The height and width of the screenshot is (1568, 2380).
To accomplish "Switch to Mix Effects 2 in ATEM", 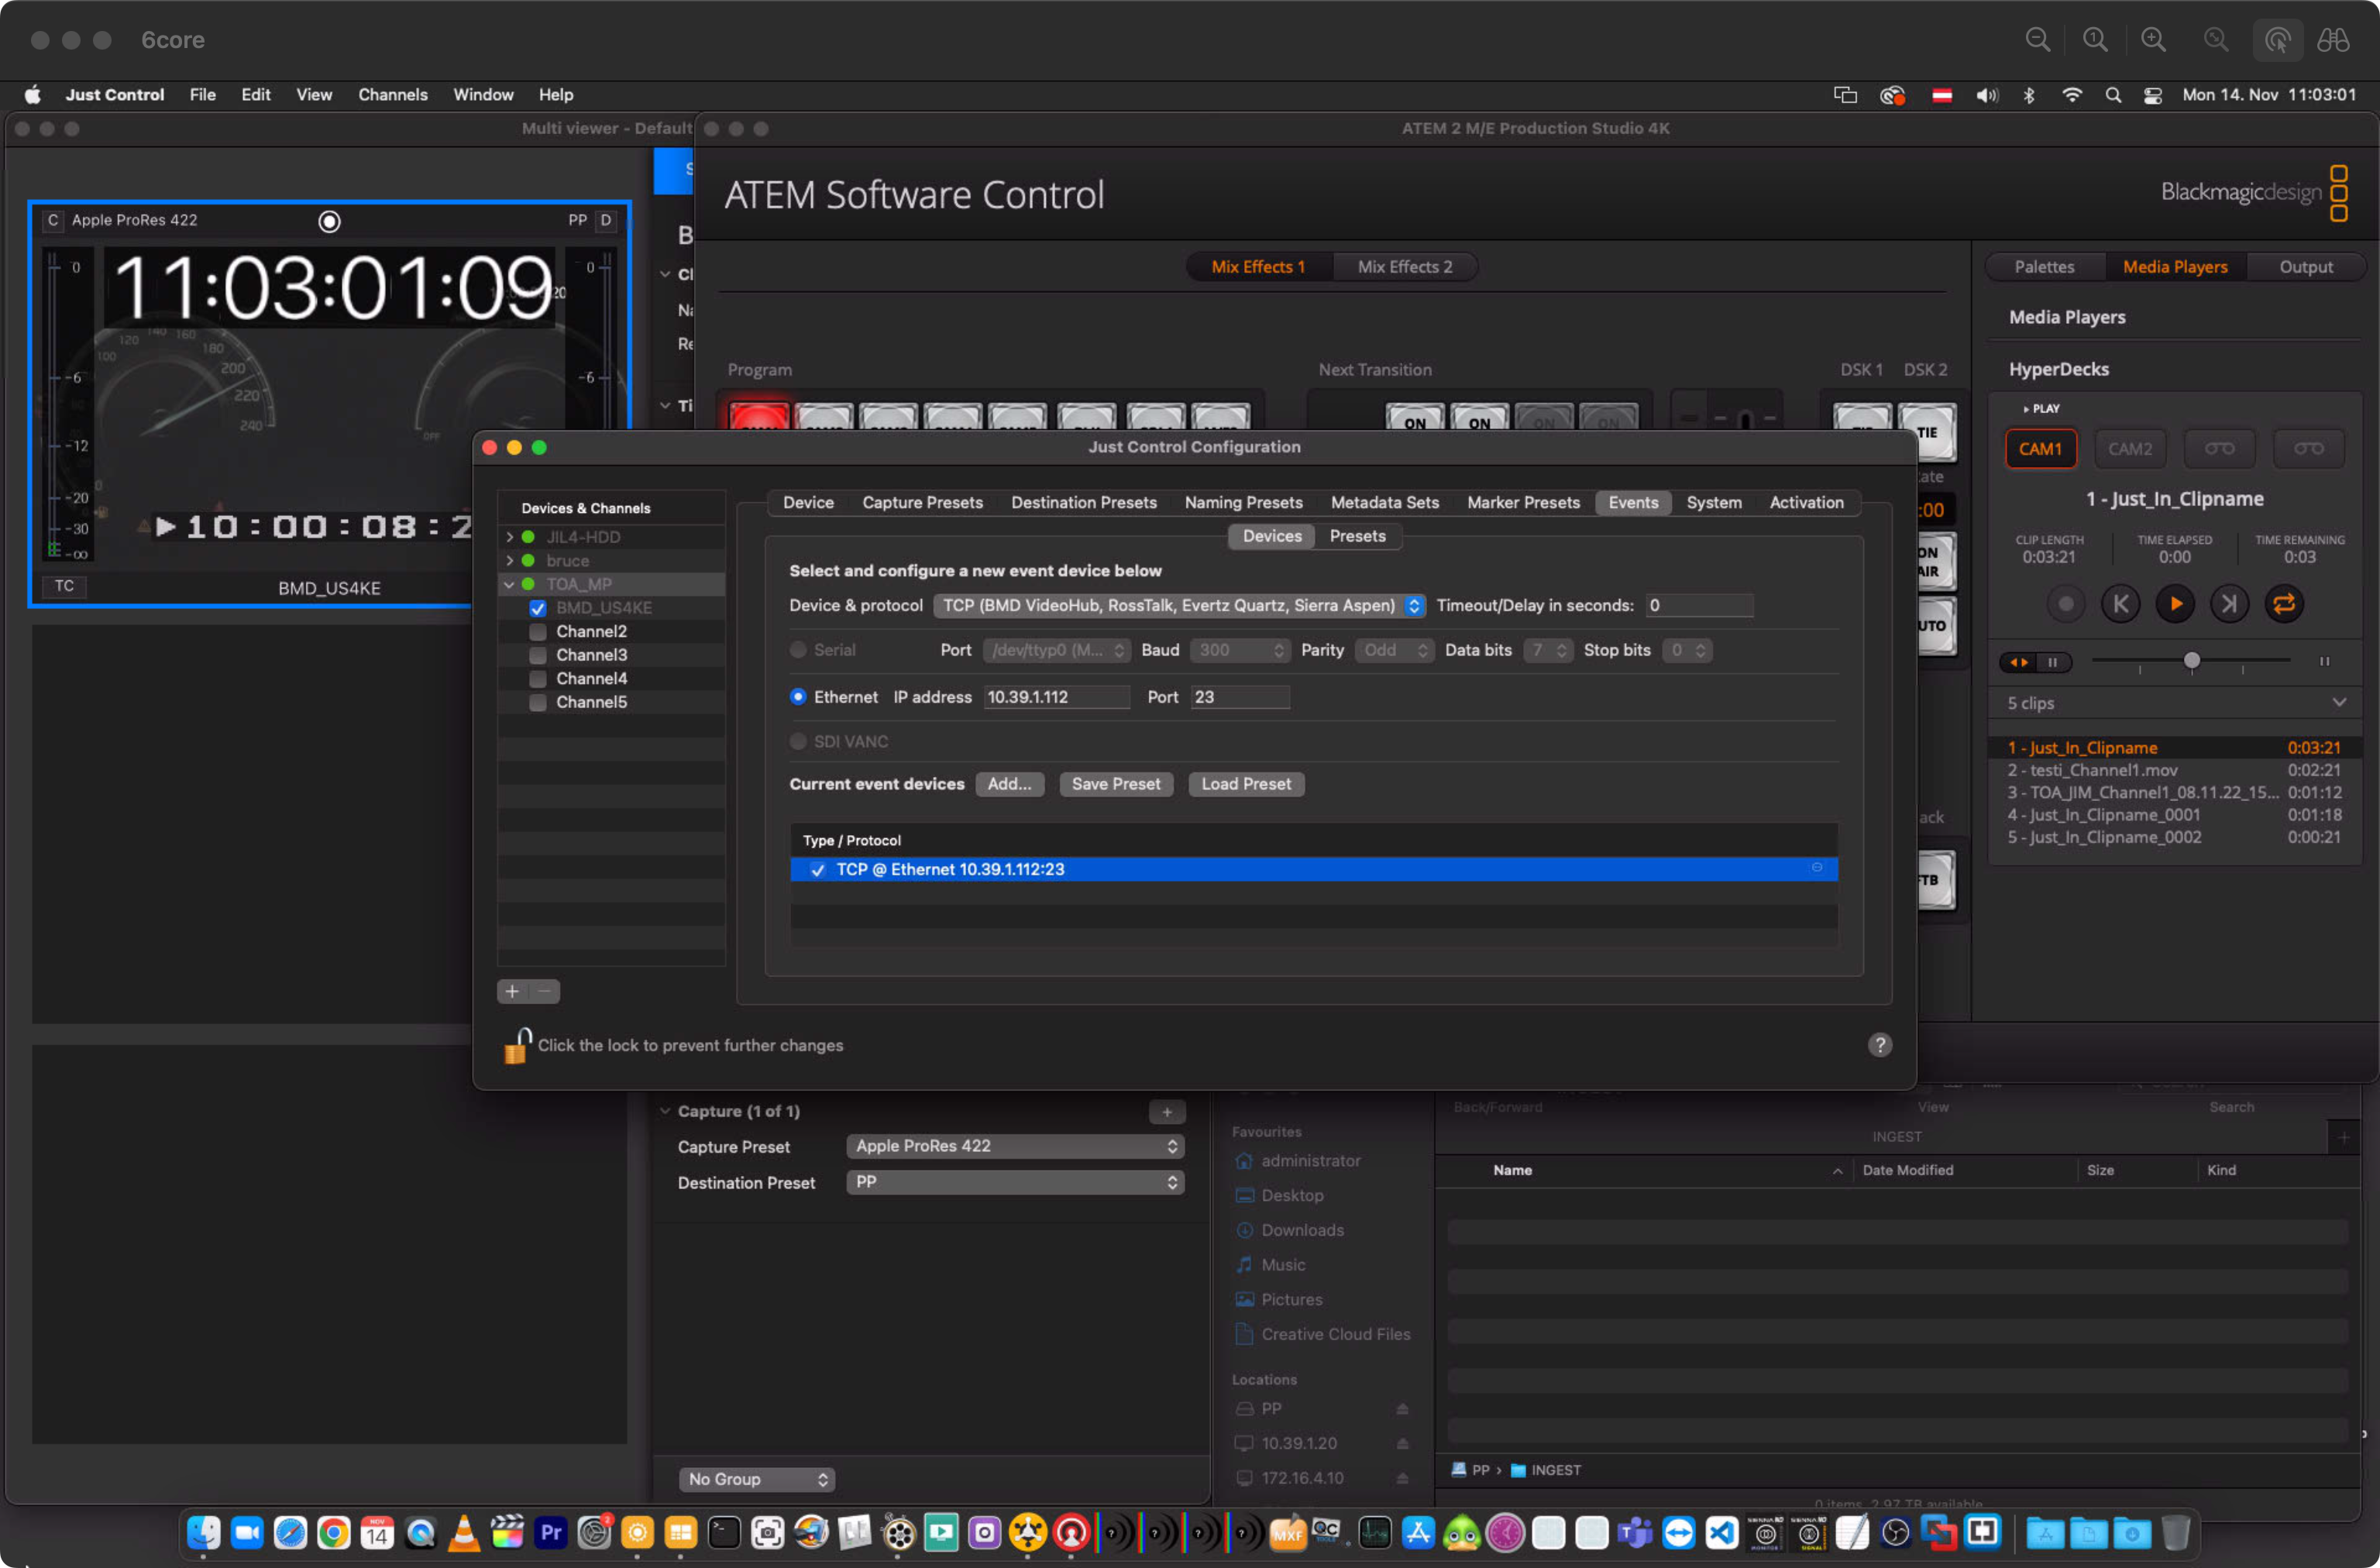I will 1404,267.
